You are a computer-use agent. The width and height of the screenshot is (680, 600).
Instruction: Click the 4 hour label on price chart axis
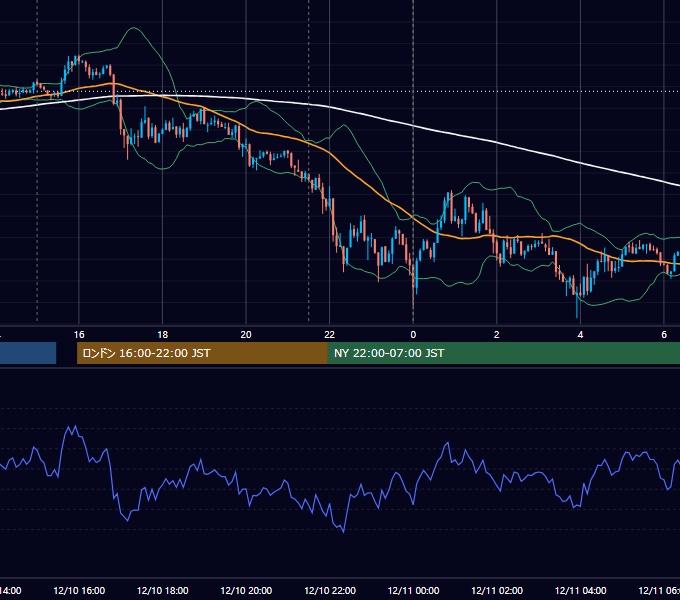(580, 335)
